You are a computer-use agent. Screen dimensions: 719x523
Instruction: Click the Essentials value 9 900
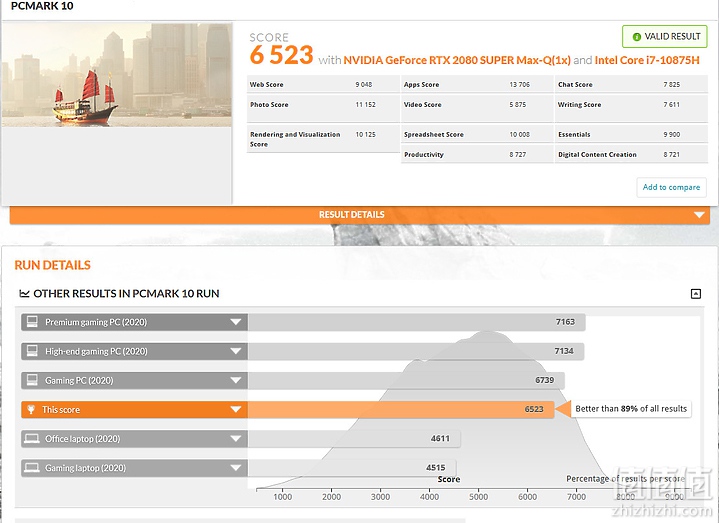(672, 134)
